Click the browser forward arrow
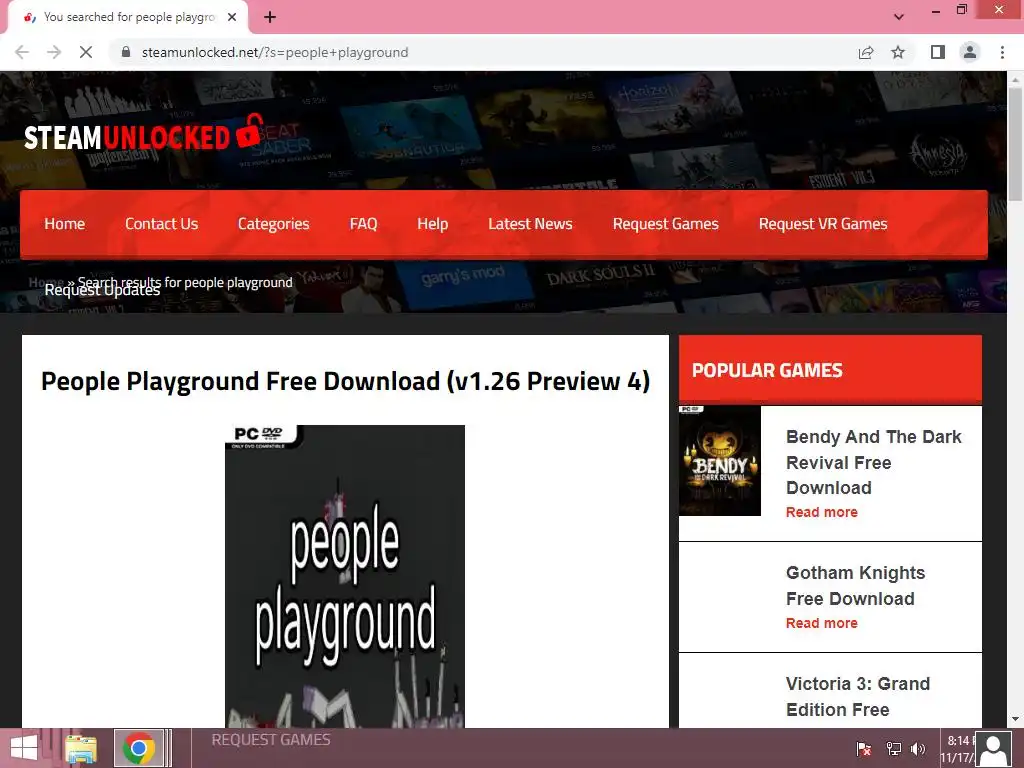The width and height of the screenshot is (1024, 768). 54,52
